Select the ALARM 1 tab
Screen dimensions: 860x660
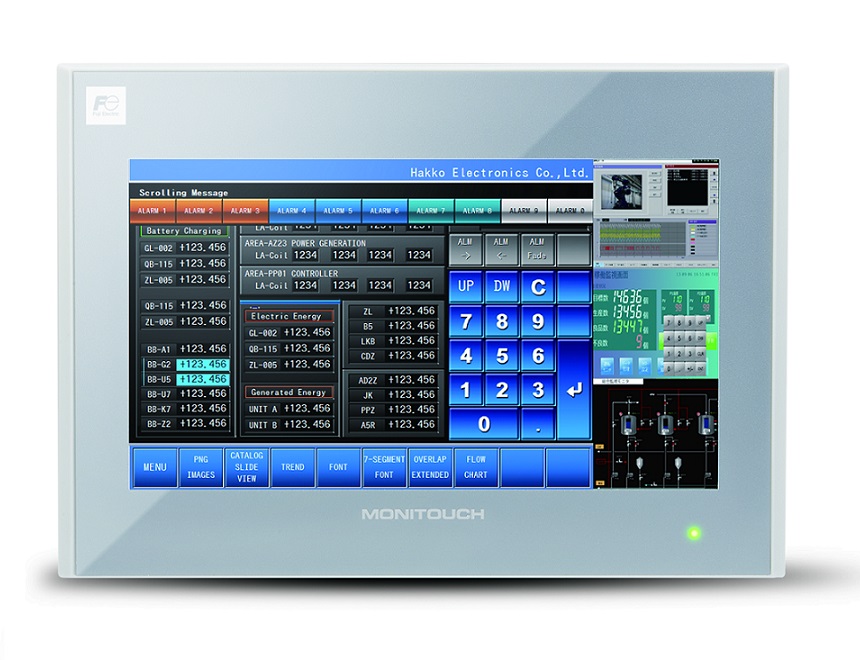152,211
